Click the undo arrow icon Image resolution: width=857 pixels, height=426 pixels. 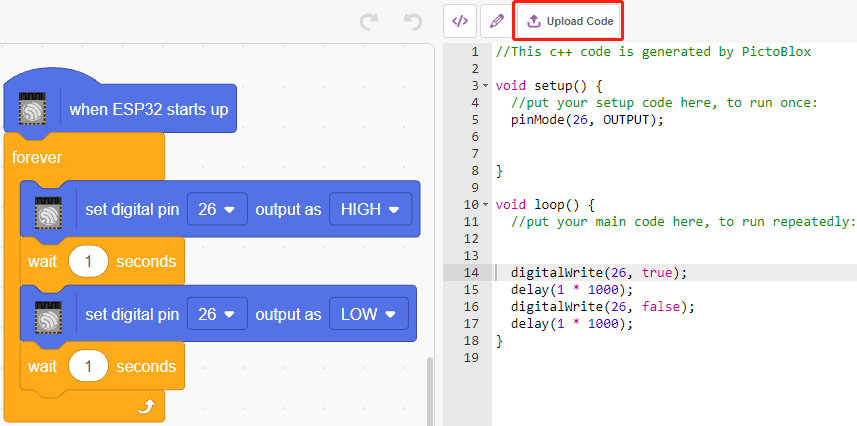click(x=413, y=22)
